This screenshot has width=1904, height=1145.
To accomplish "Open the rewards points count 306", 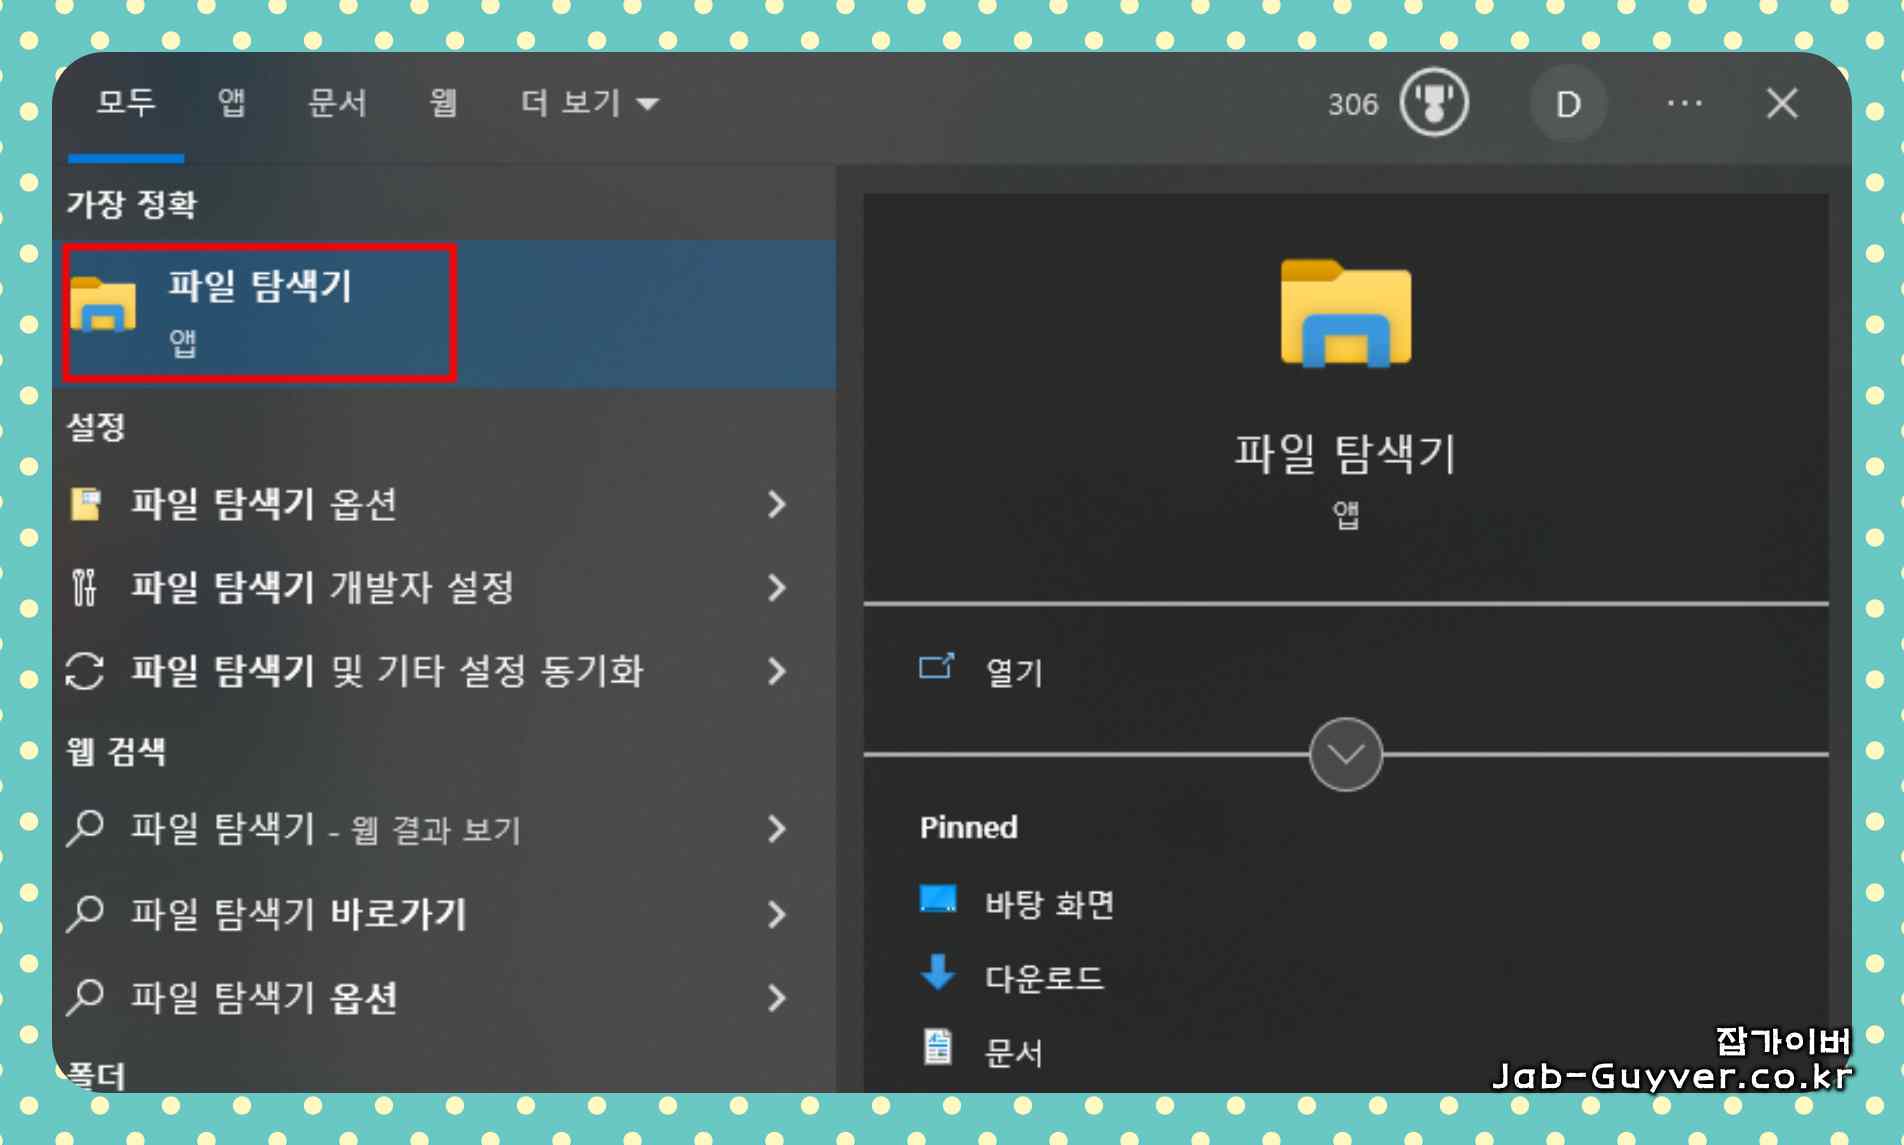I will (1352, 104).
